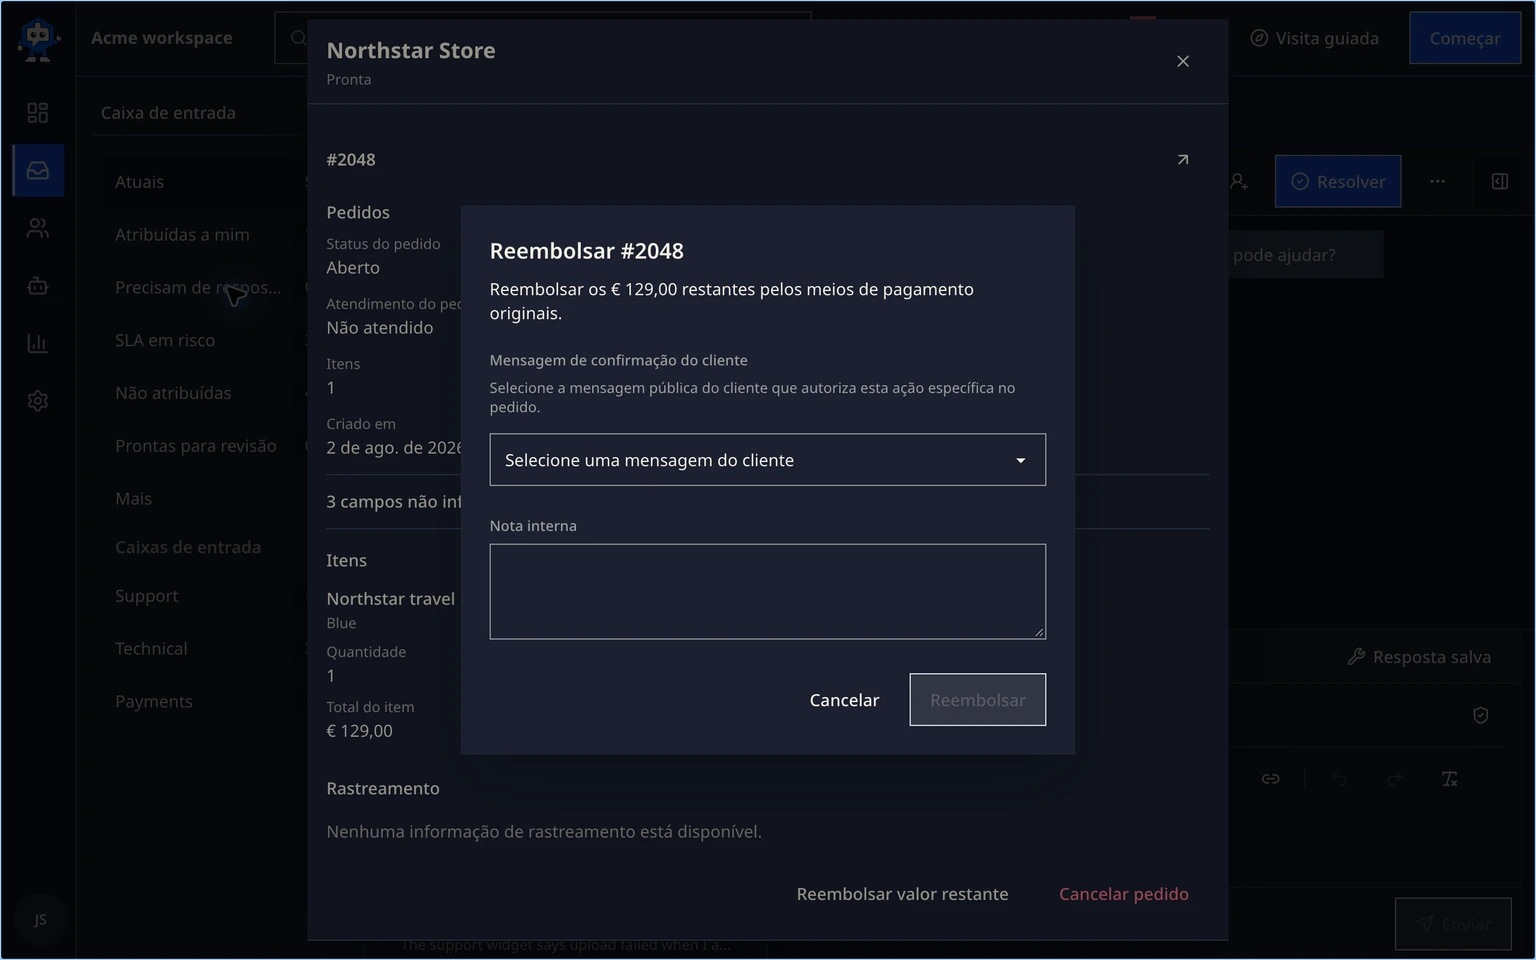Open the Payments inbox
The image size is (1536, 960).
(154, 702)
